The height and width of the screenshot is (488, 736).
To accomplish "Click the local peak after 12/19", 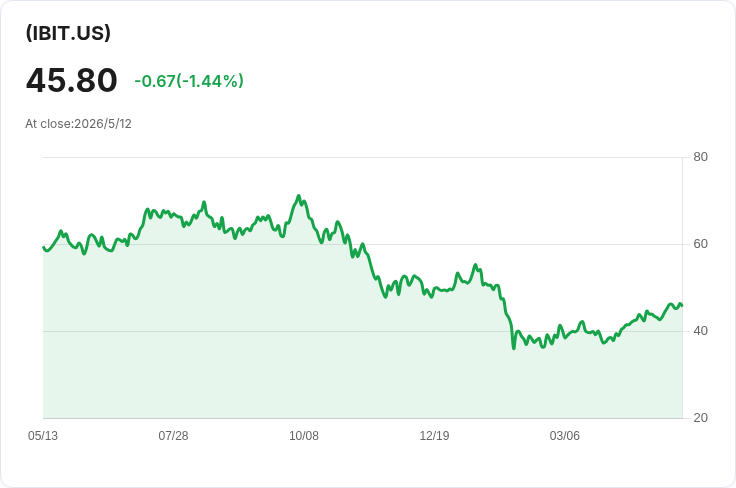I will [x=475, y=265].
